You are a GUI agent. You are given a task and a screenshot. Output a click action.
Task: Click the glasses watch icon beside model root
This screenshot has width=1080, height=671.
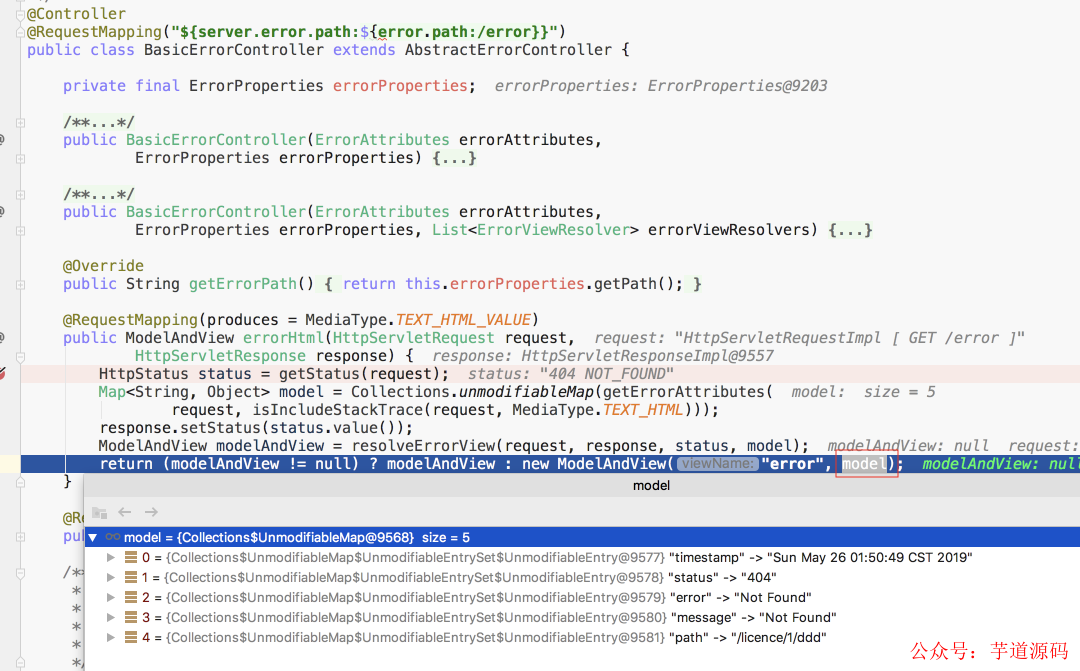113,537
